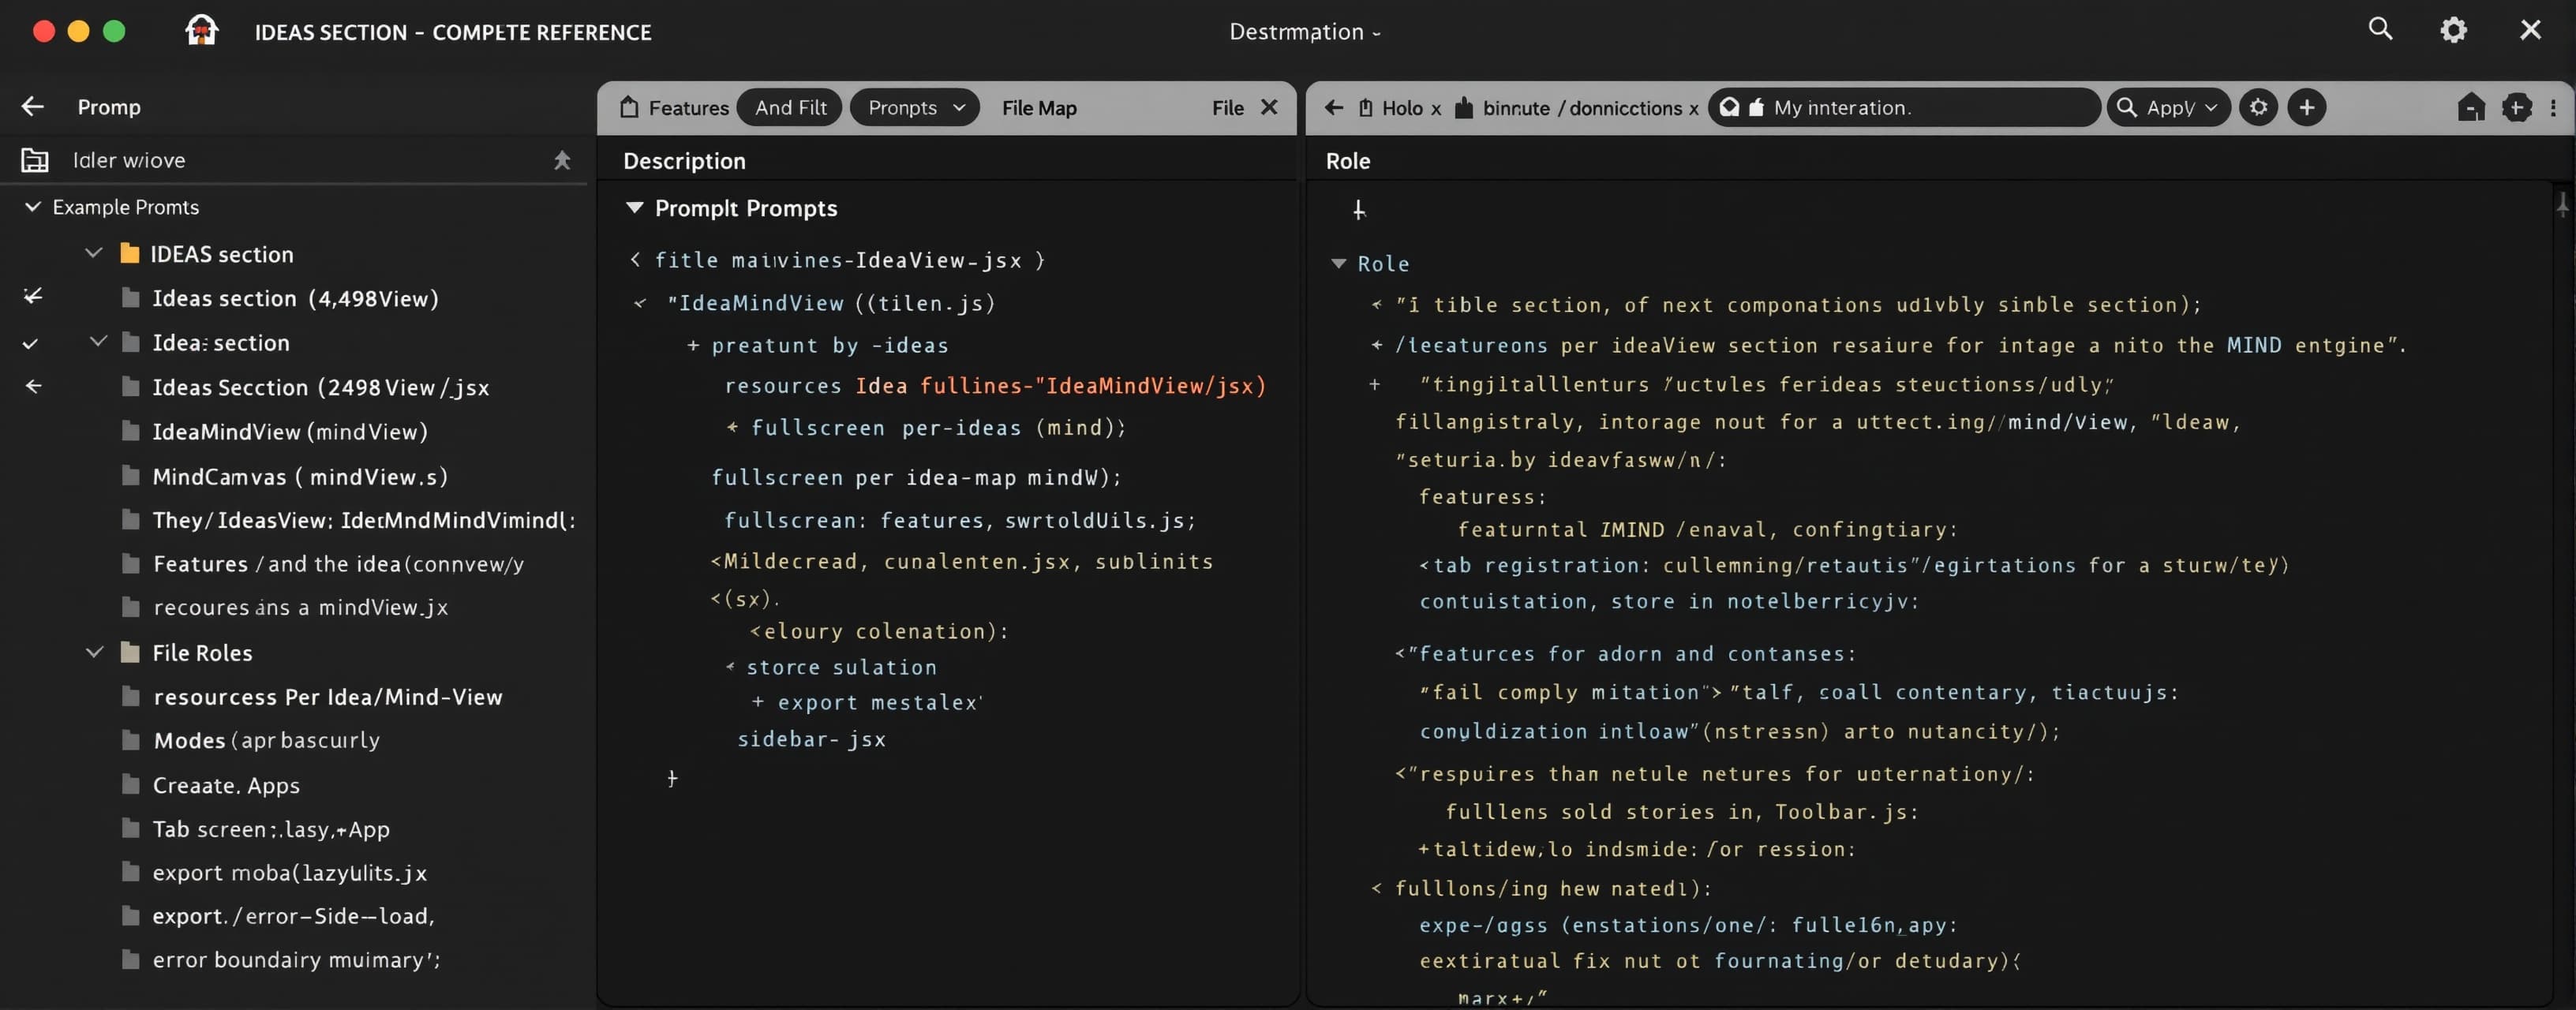Click 'features:' line in Role panel
Screen dimensions: 2576x1010
pyautogui.click(x=1482, y=496)
